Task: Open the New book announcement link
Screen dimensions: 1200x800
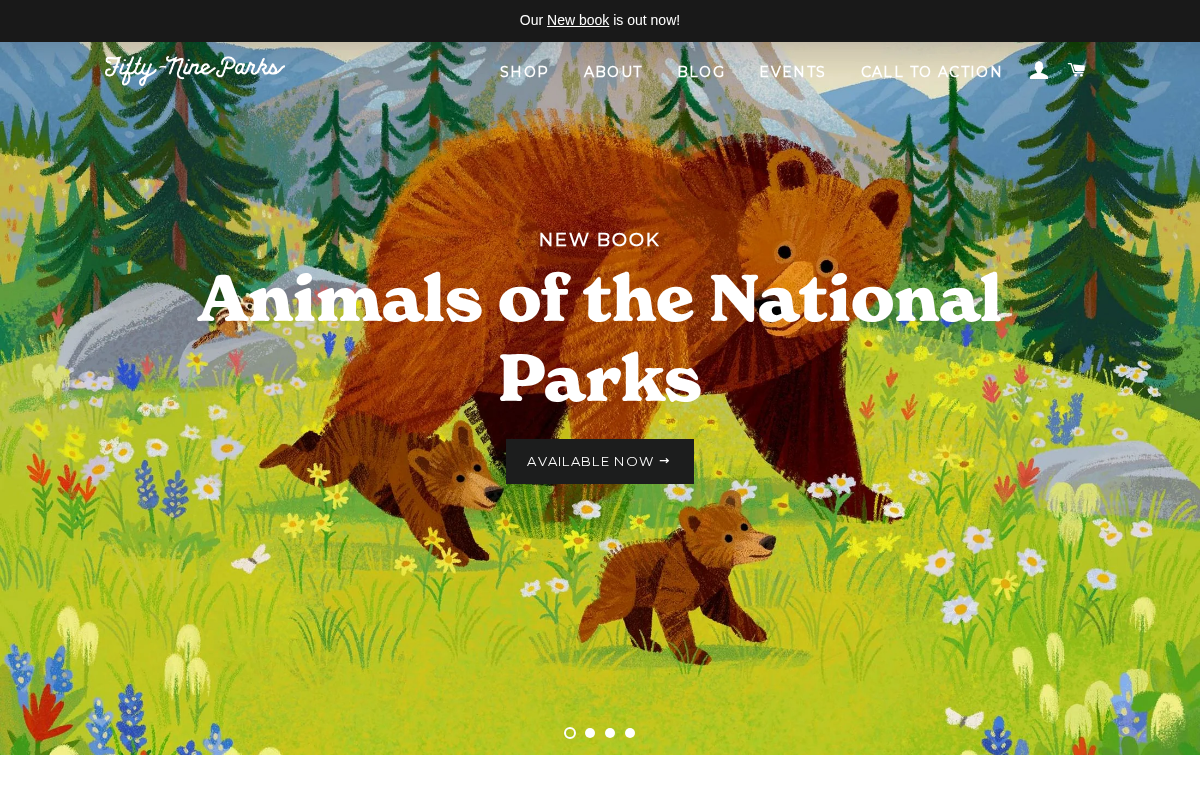Action: pyautogui.click(x=578, y=19)
